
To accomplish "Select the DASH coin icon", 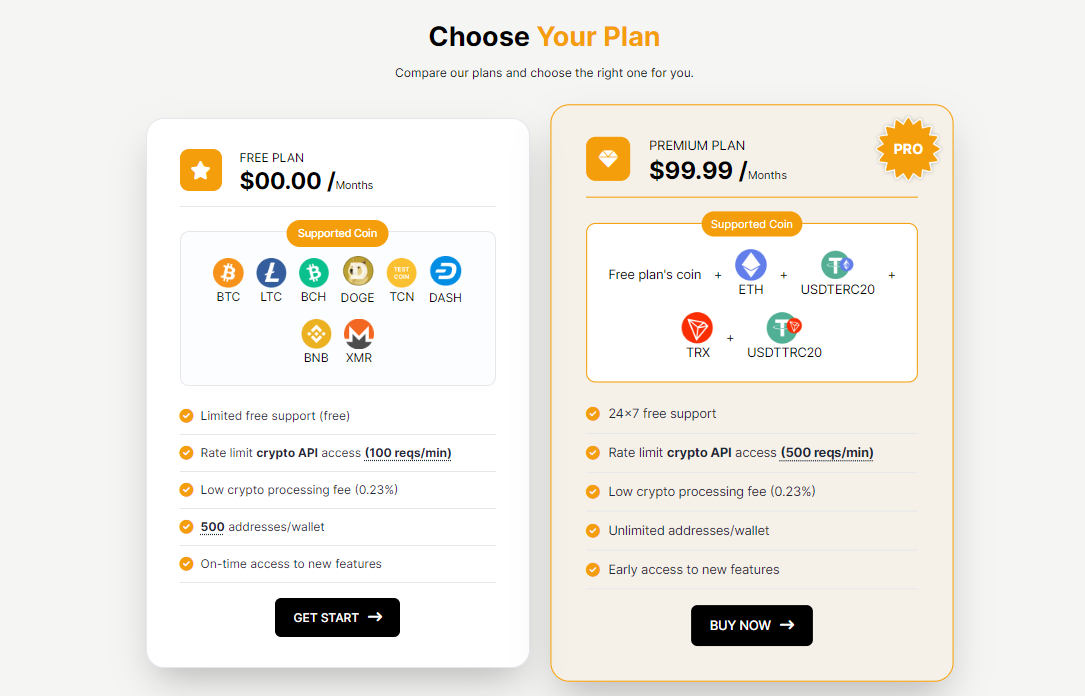I will tap(445, 272).
